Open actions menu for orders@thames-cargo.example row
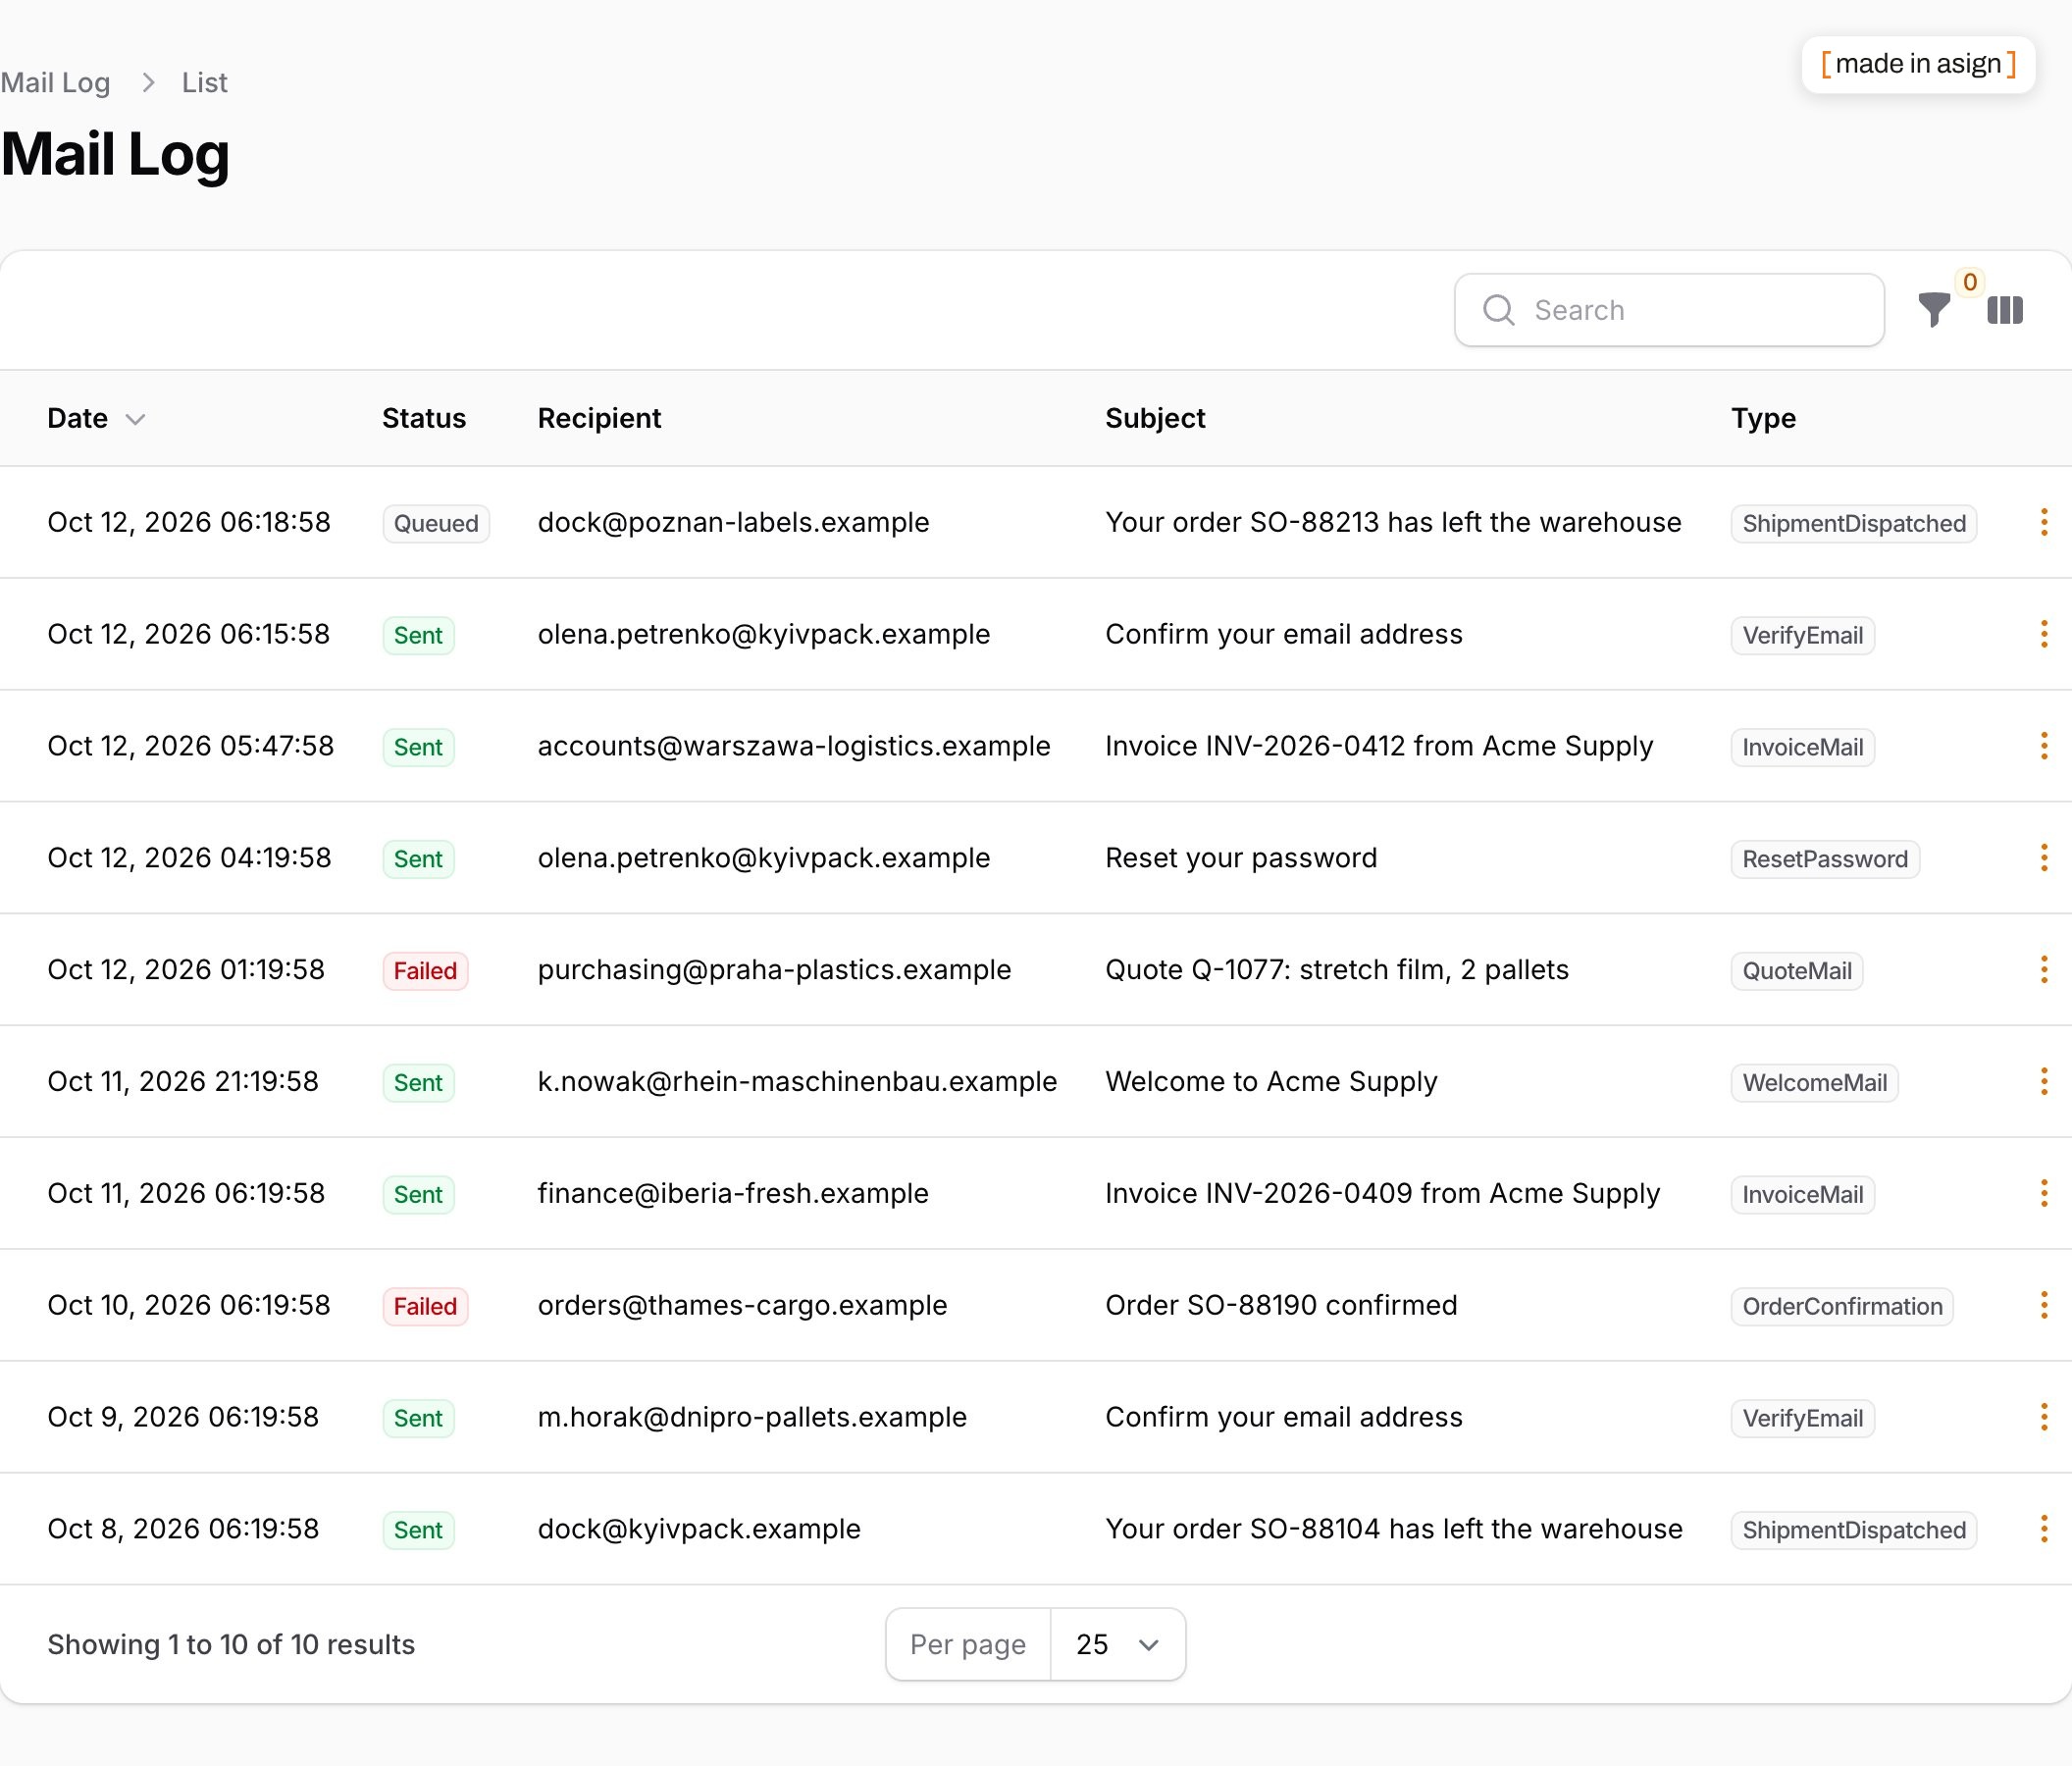Screen dimensions: 2072x1766 [x=2043, y=1306]
